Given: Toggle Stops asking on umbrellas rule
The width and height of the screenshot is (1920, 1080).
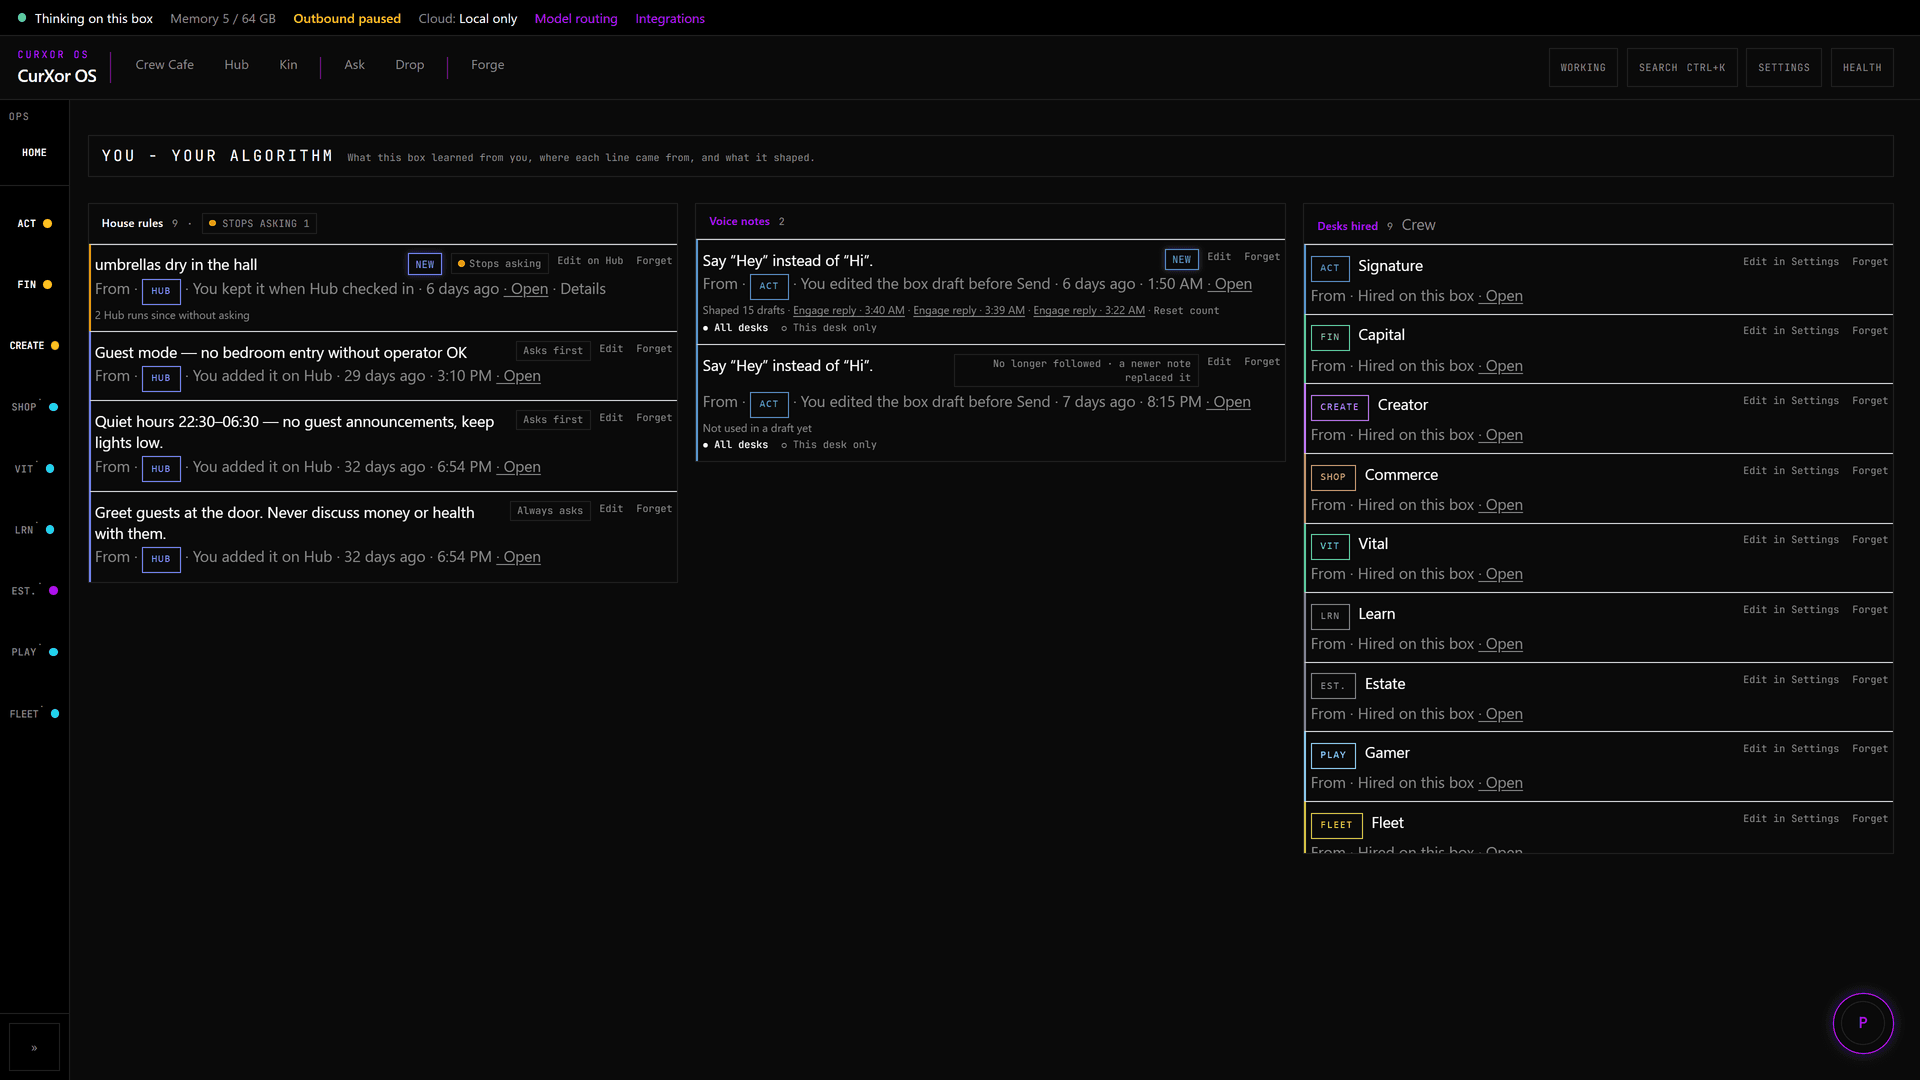Looking at the screenshot, I should 499,264.
